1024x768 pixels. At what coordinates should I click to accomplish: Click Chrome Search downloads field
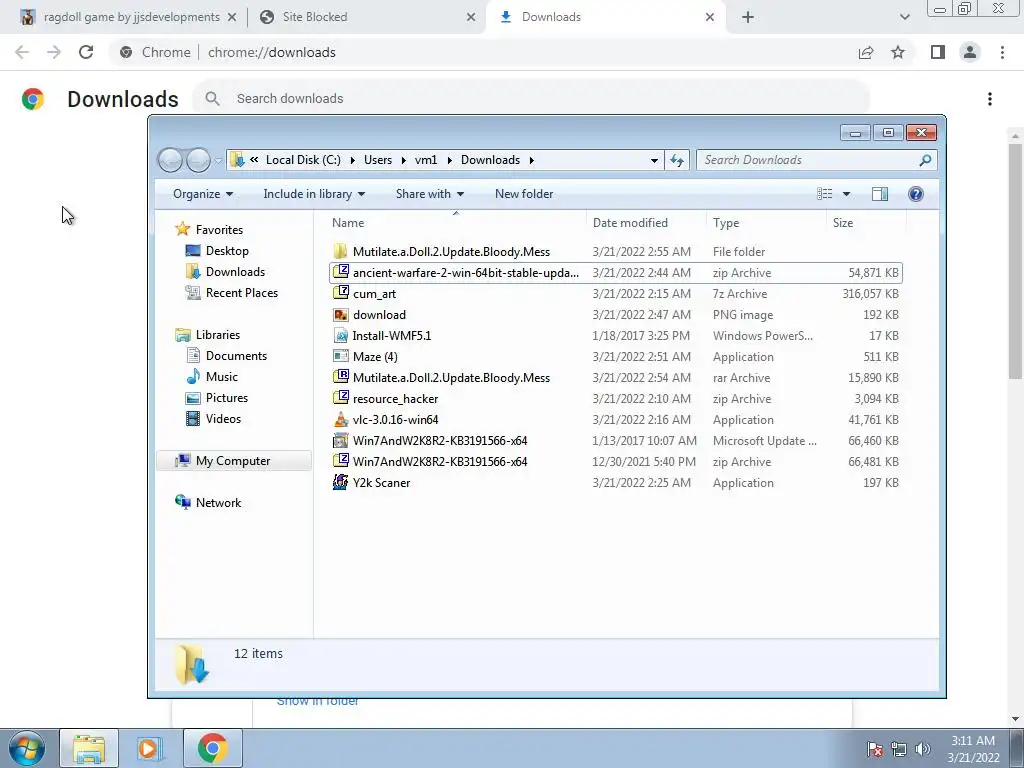(530, 99)
